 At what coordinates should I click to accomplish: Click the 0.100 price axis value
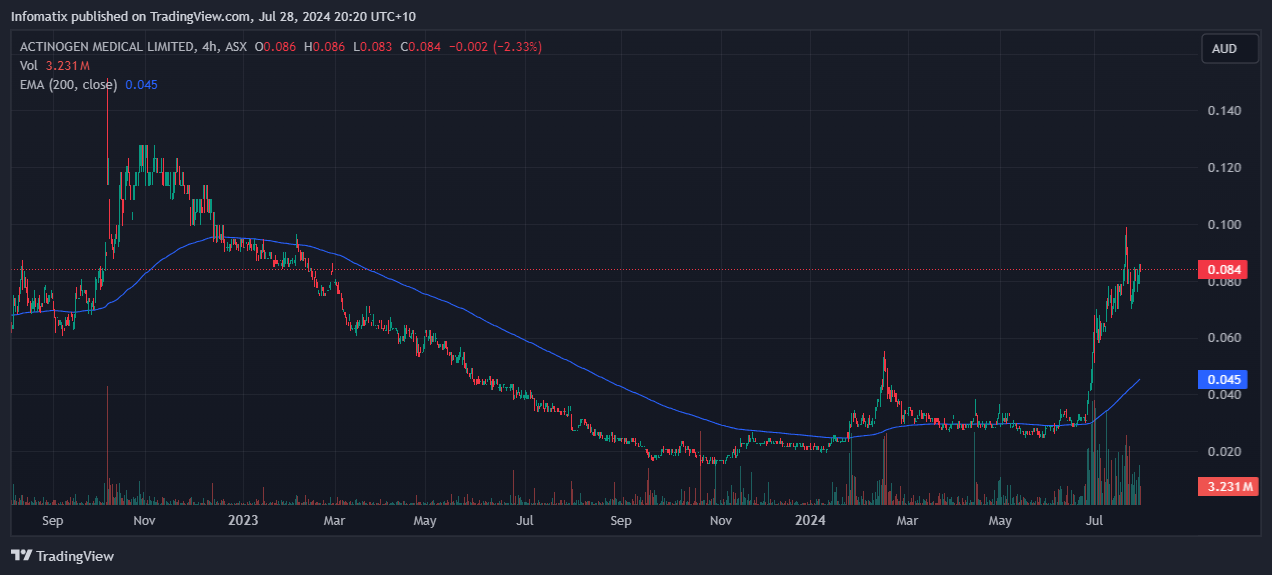1225,224
